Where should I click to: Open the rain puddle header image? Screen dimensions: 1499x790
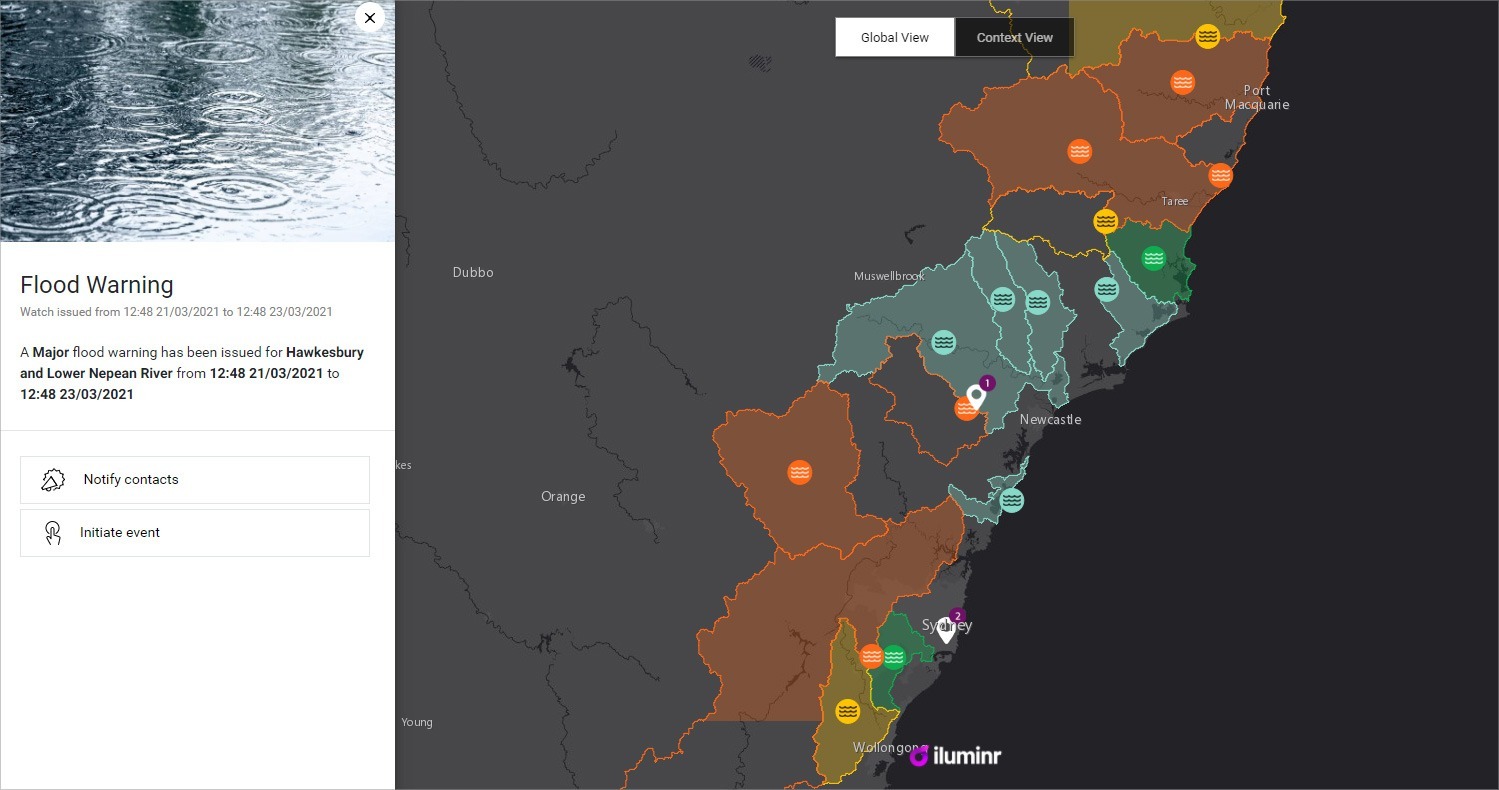pyautogui.click(x=197, y=120)
